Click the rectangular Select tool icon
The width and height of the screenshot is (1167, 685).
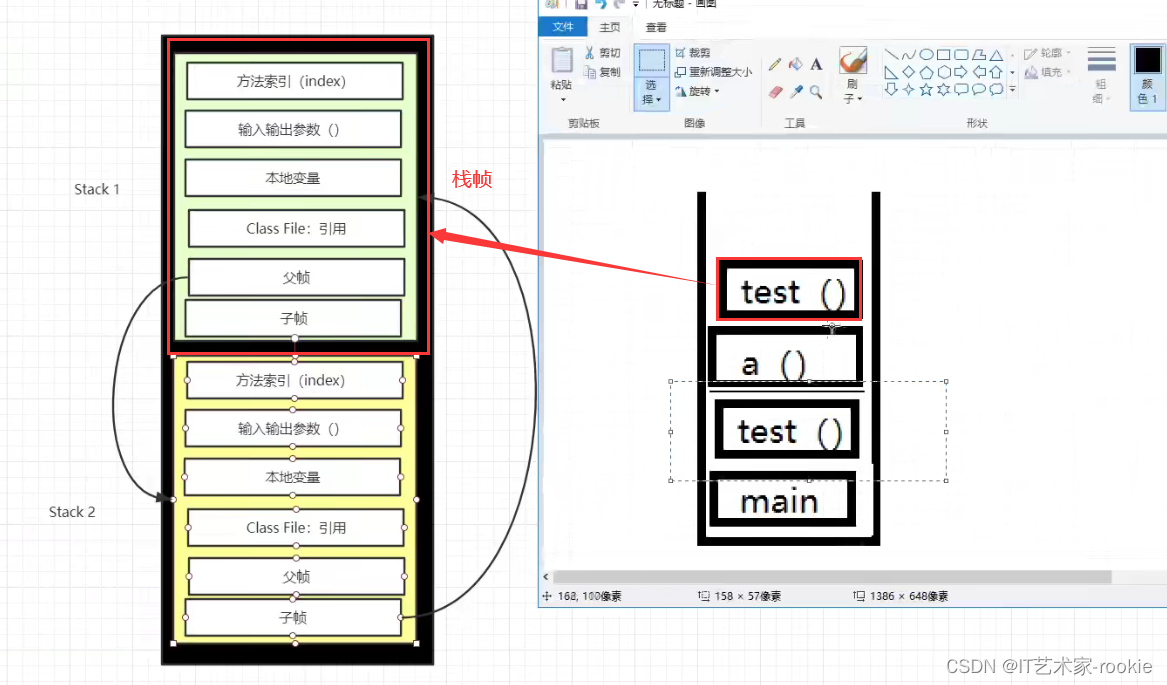651,61
